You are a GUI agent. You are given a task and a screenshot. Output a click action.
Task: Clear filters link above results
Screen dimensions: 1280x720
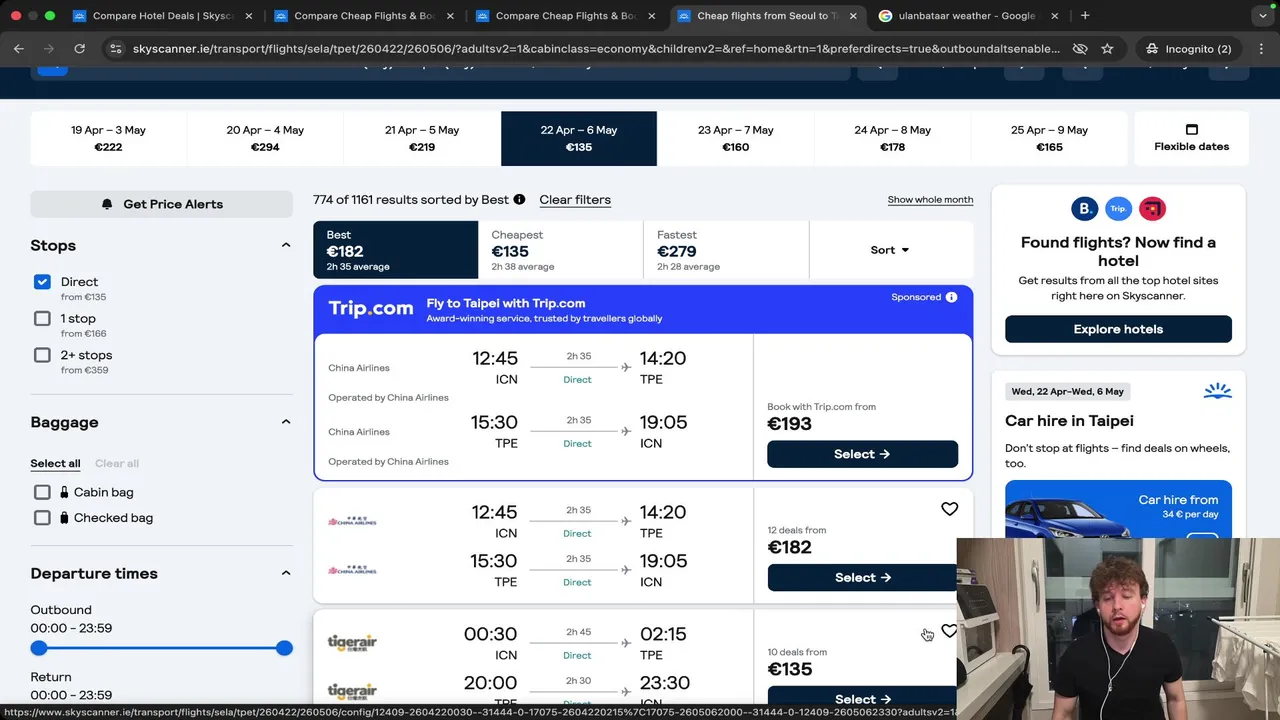[x=575, y=200]
